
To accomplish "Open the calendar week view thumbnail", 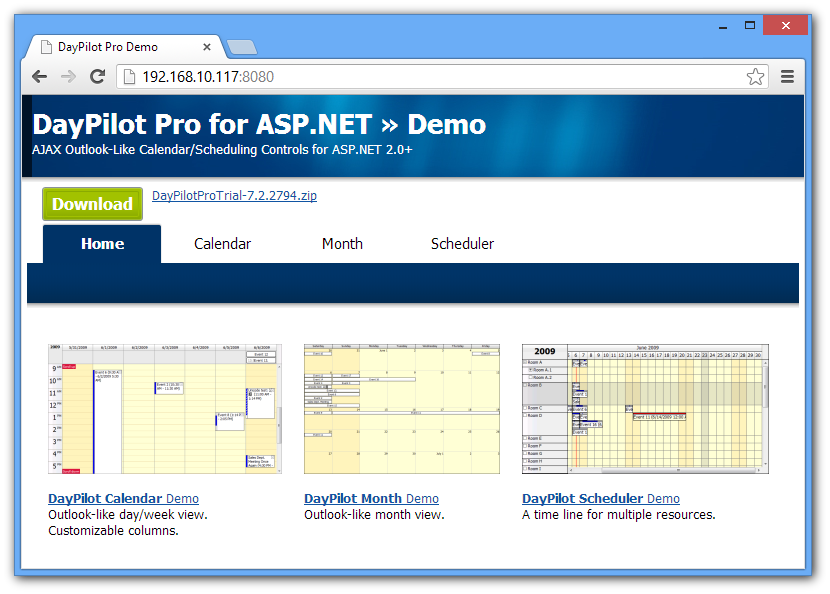I will pos(165,409).
